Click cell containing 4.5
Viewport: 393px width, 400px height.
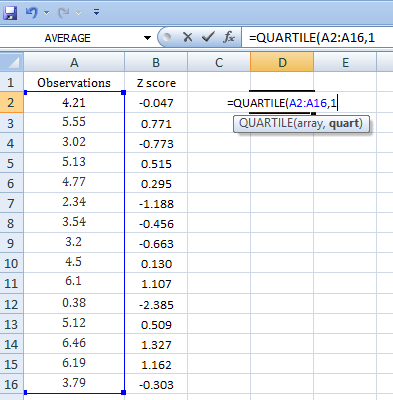pos(74,263)
